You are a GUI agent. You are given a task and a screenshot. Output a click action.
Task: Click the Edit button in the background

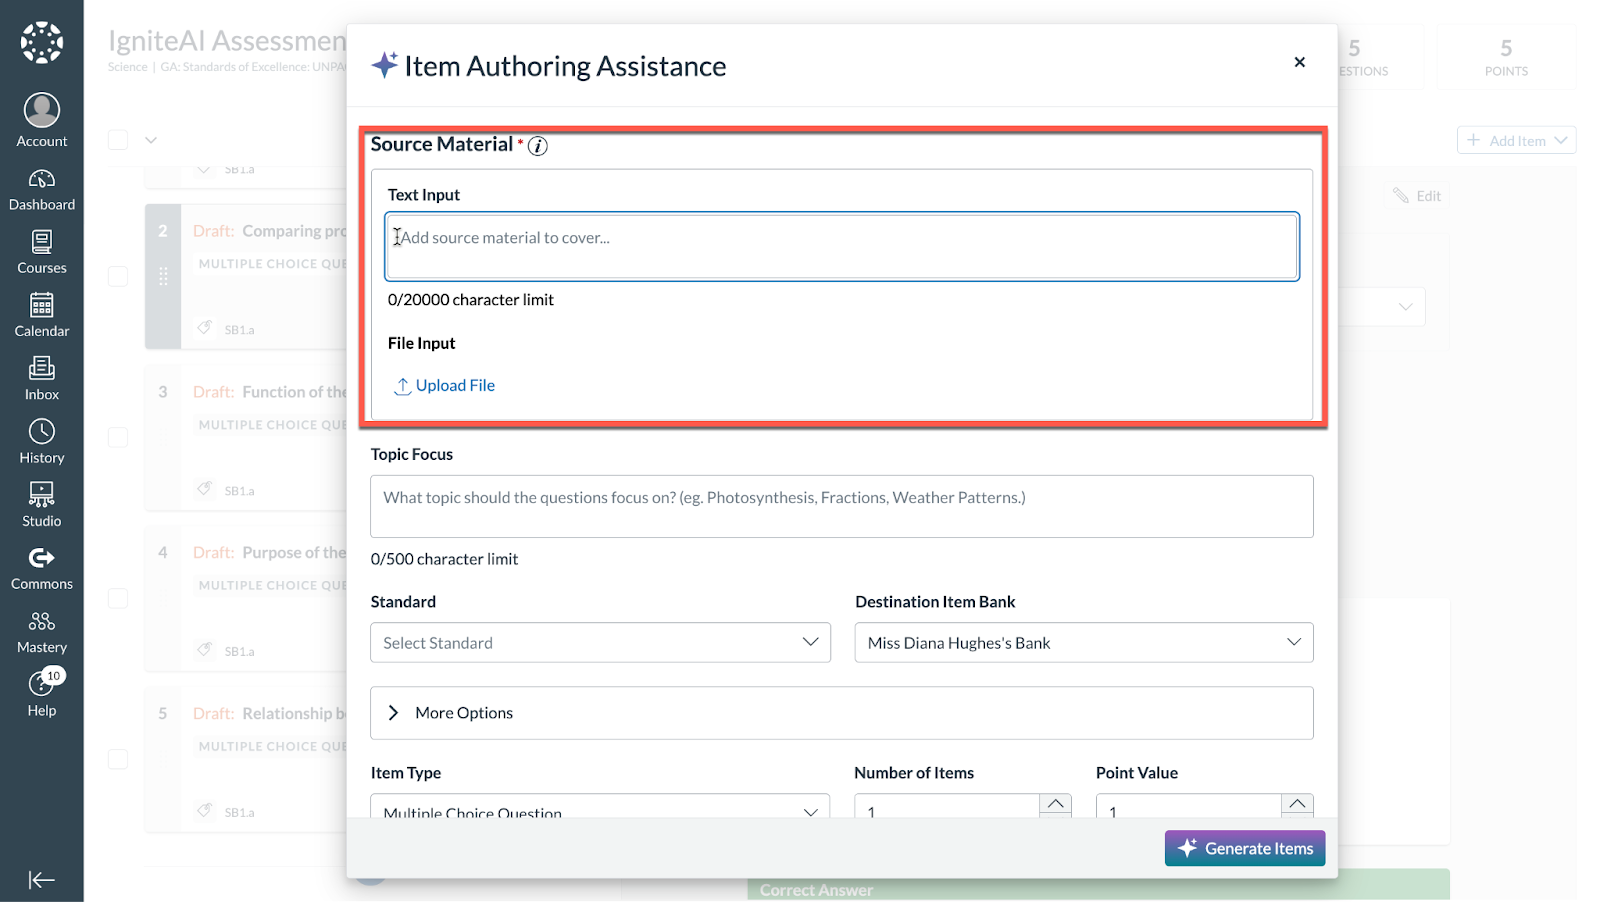[x=1418, y=196]
